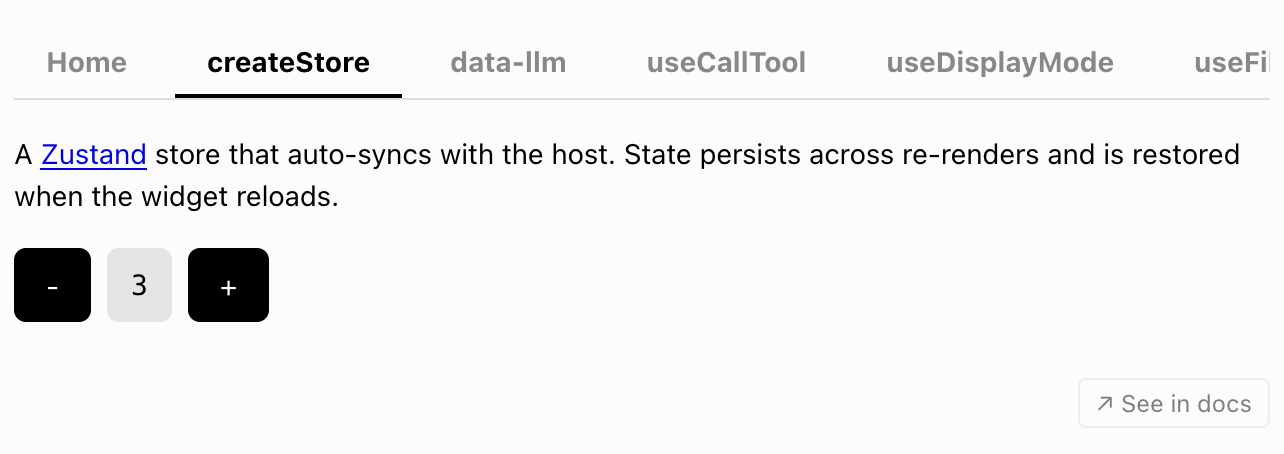Open the useCallTool tab
The height and width of the screenshot is (454, 1284).
point(726,64)
